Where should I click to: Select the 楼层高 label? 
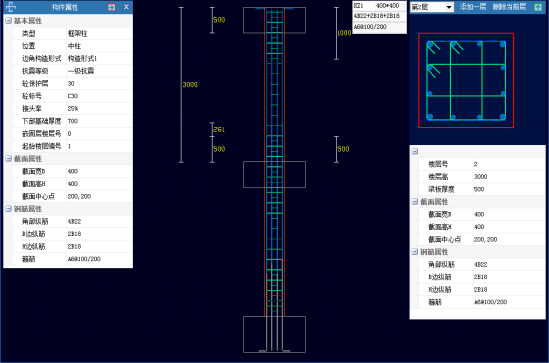click(438, 177)
